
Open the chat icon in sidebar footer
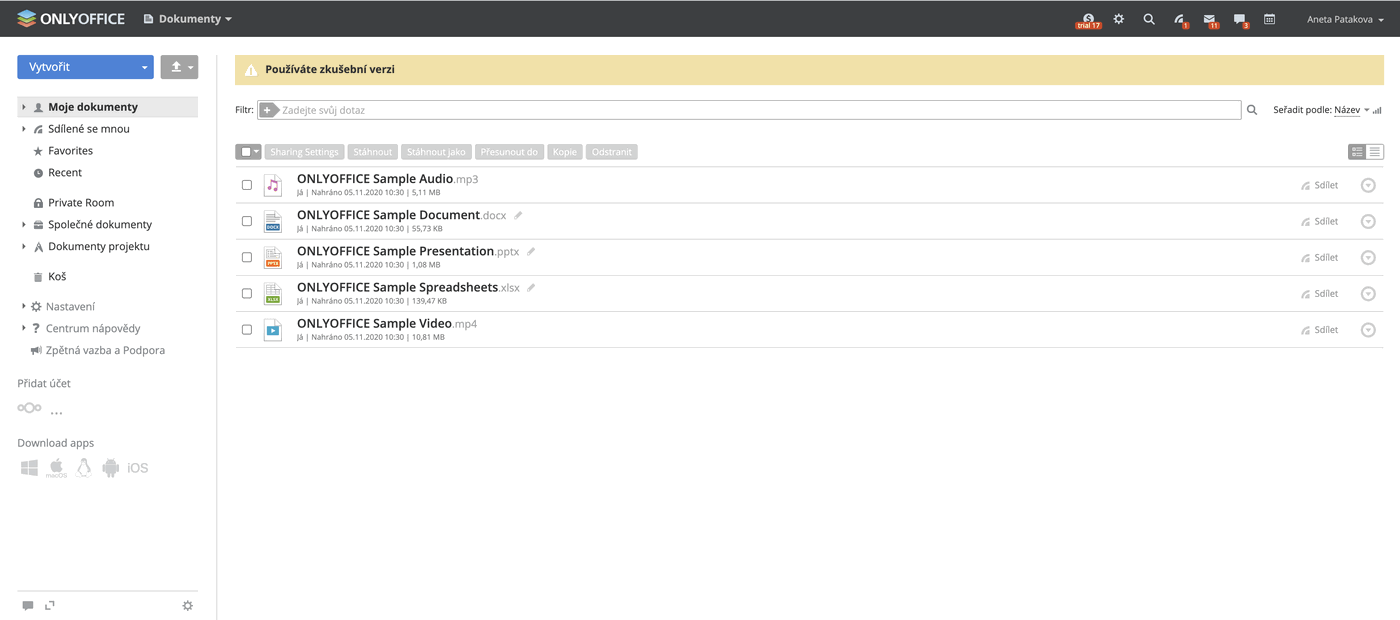click(x=28, y=606)
